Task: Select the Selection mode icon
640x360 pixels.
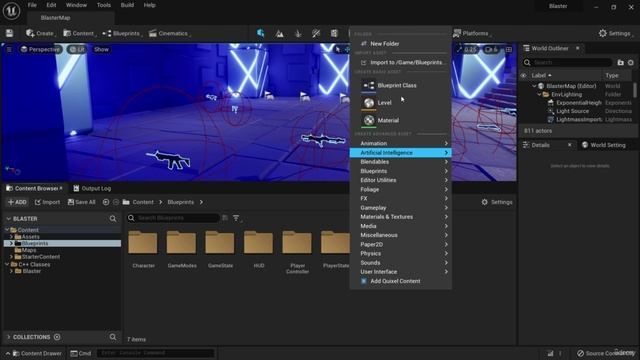Action: (260, 33)
